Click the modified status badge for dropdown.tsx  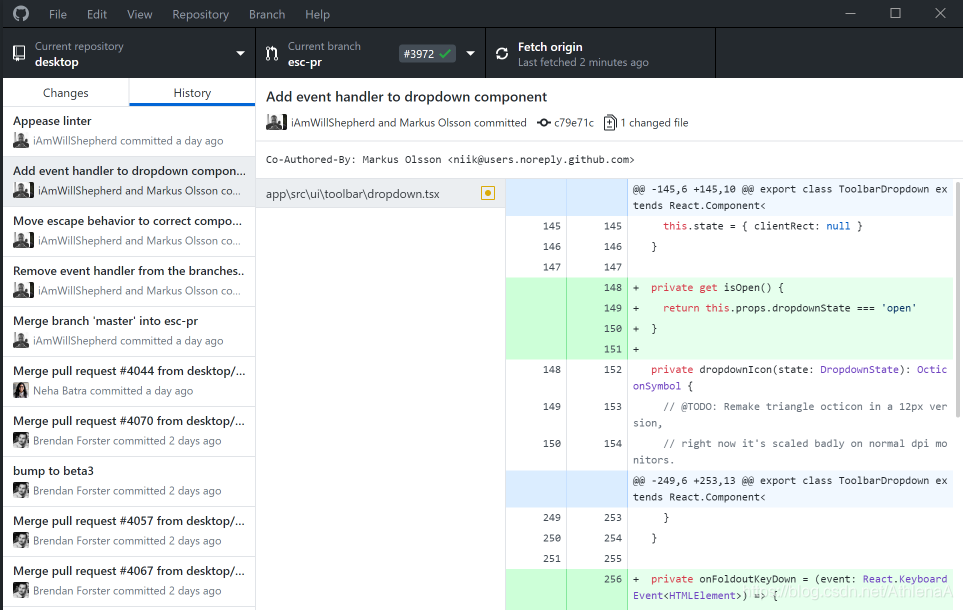click(x=488, y=194)
